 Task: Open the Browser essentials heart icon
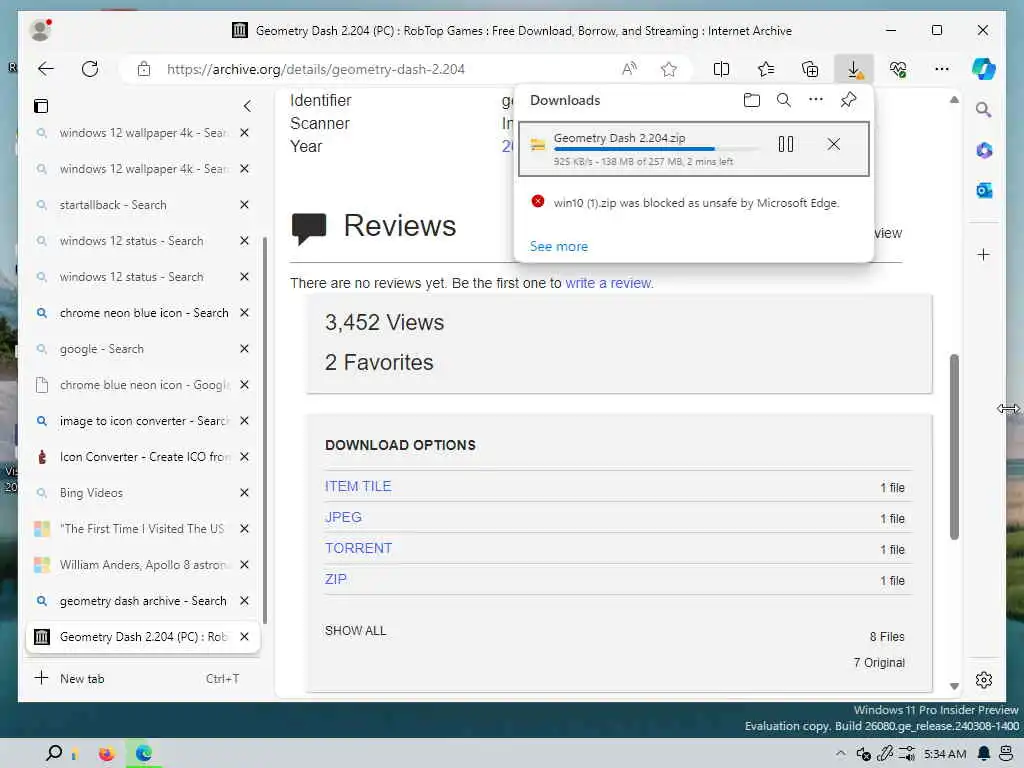coord(898,69)
